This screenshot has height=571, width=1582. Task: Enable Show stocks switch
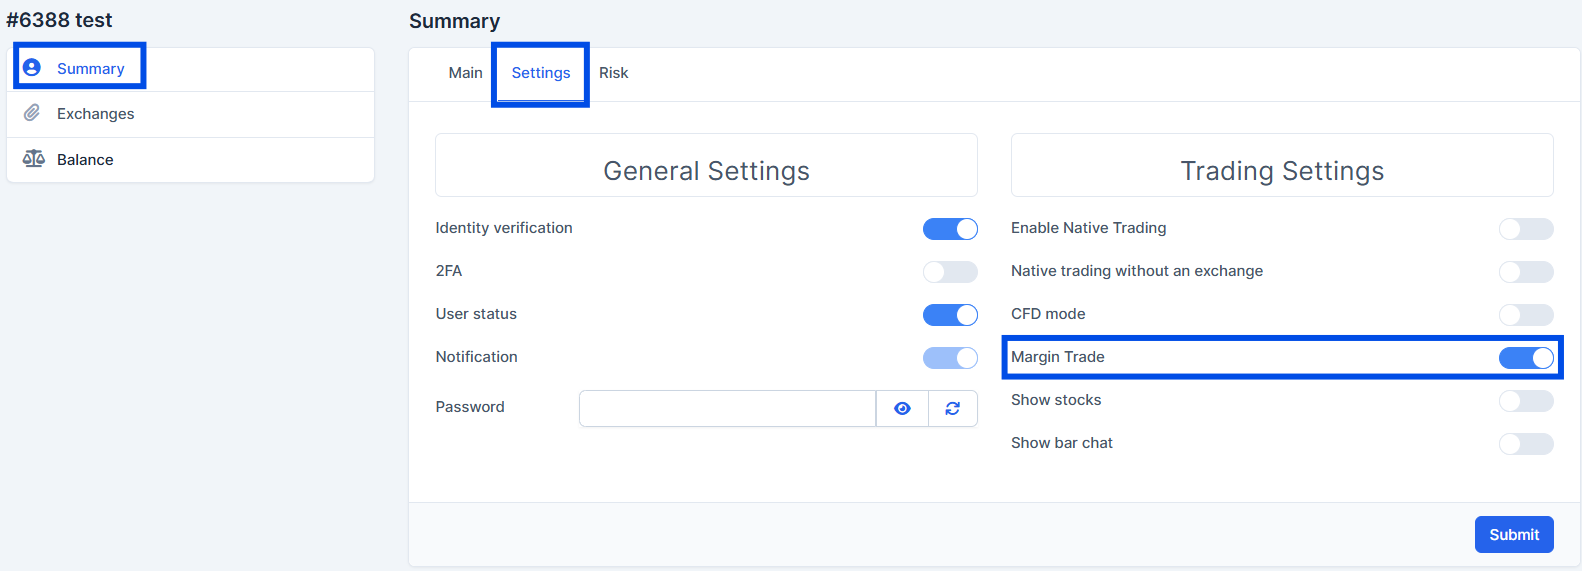tap(1526, 401)
